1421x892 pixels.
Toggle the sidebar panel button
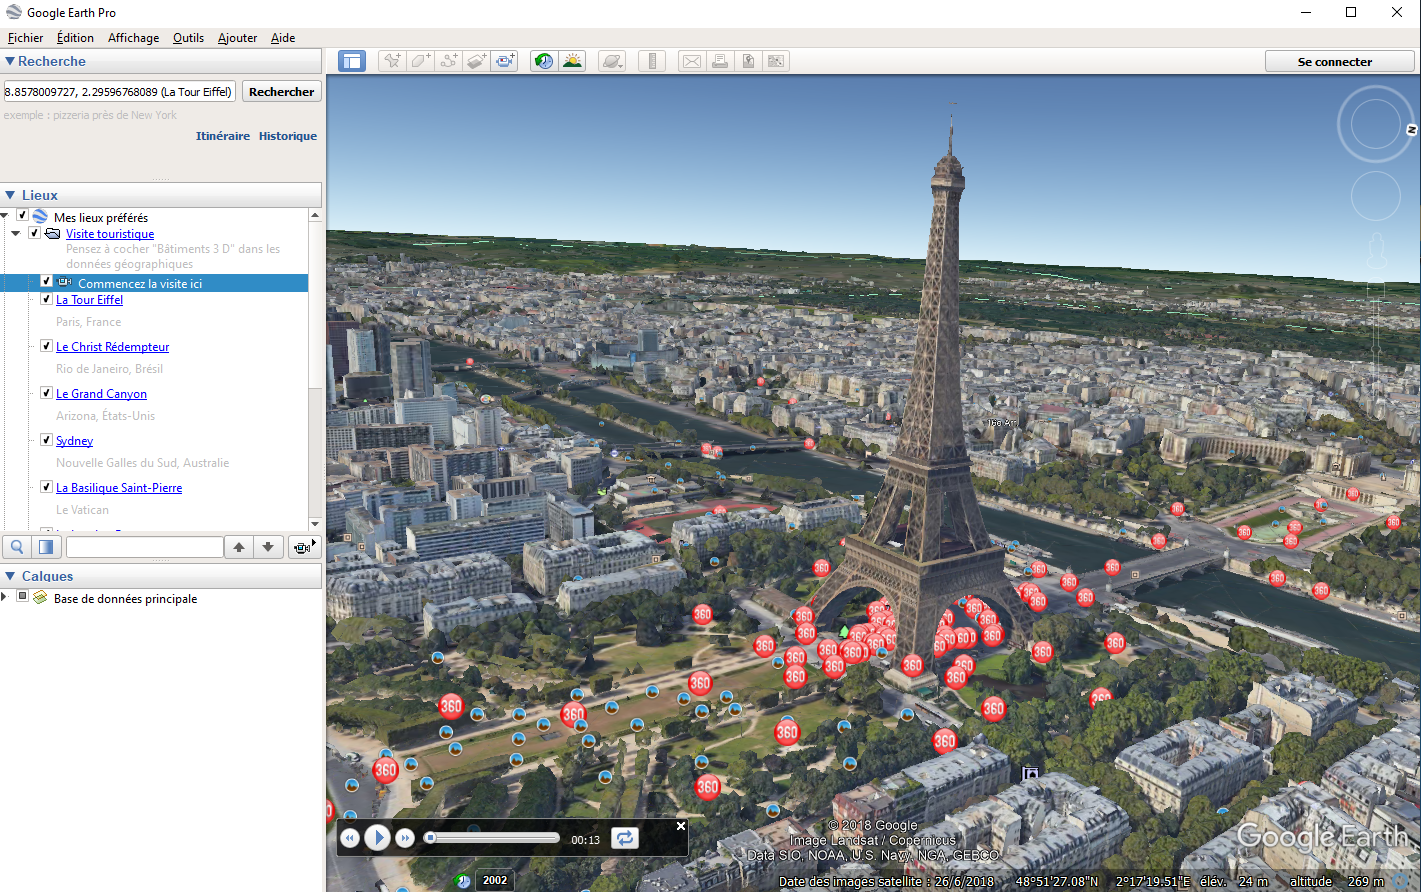352,61
